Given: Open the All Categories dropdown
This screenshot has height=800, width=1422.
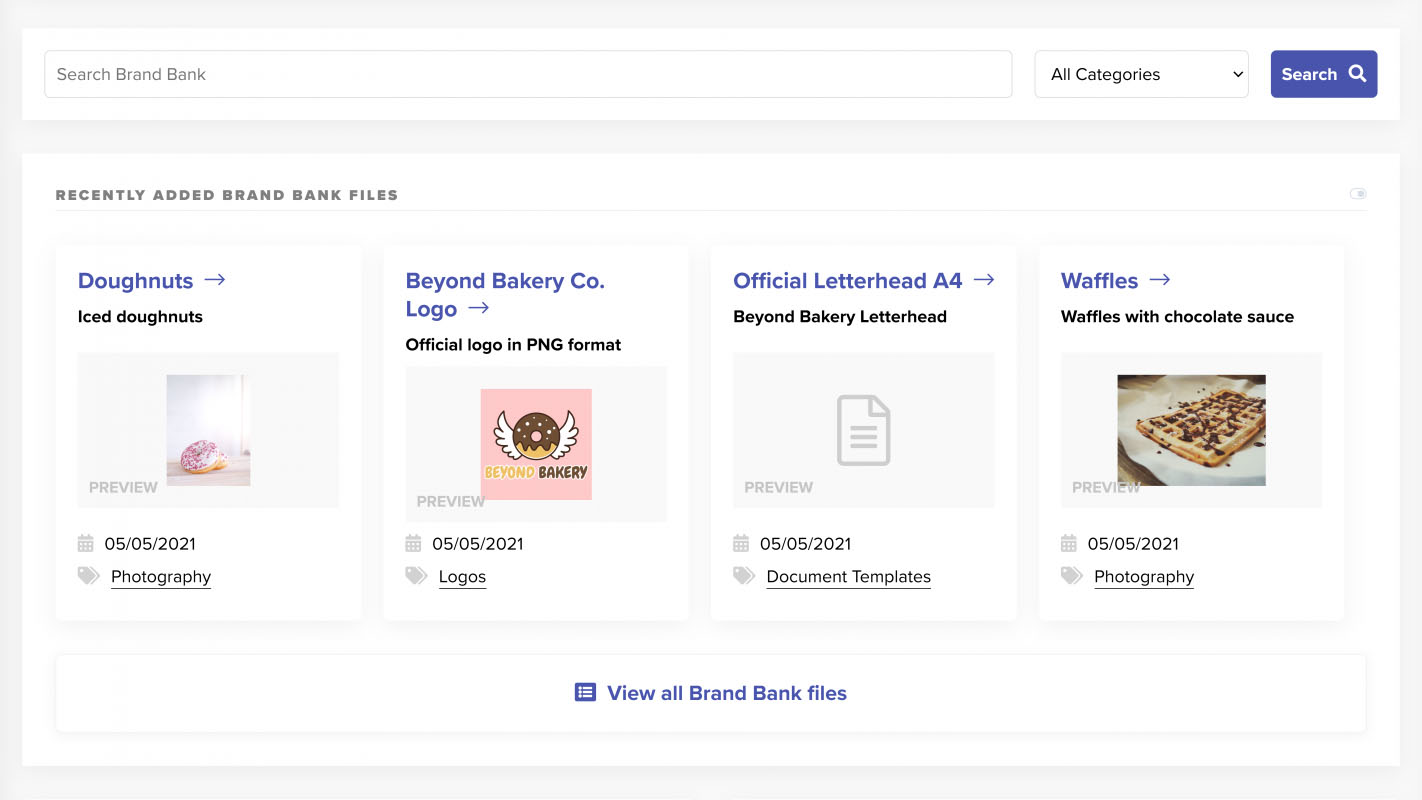Looking at the screenshot, I should (1141, 74).
